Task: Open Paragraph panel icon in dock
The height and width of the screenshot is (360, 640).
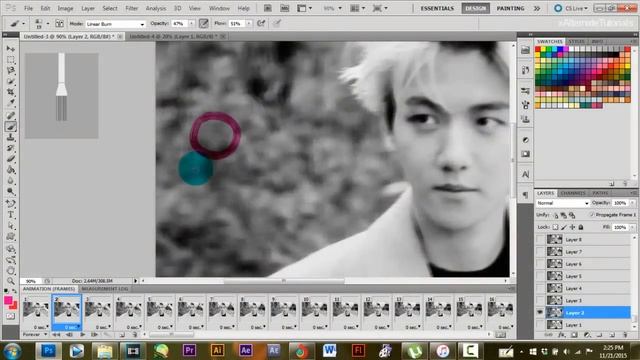Action: 525,195
